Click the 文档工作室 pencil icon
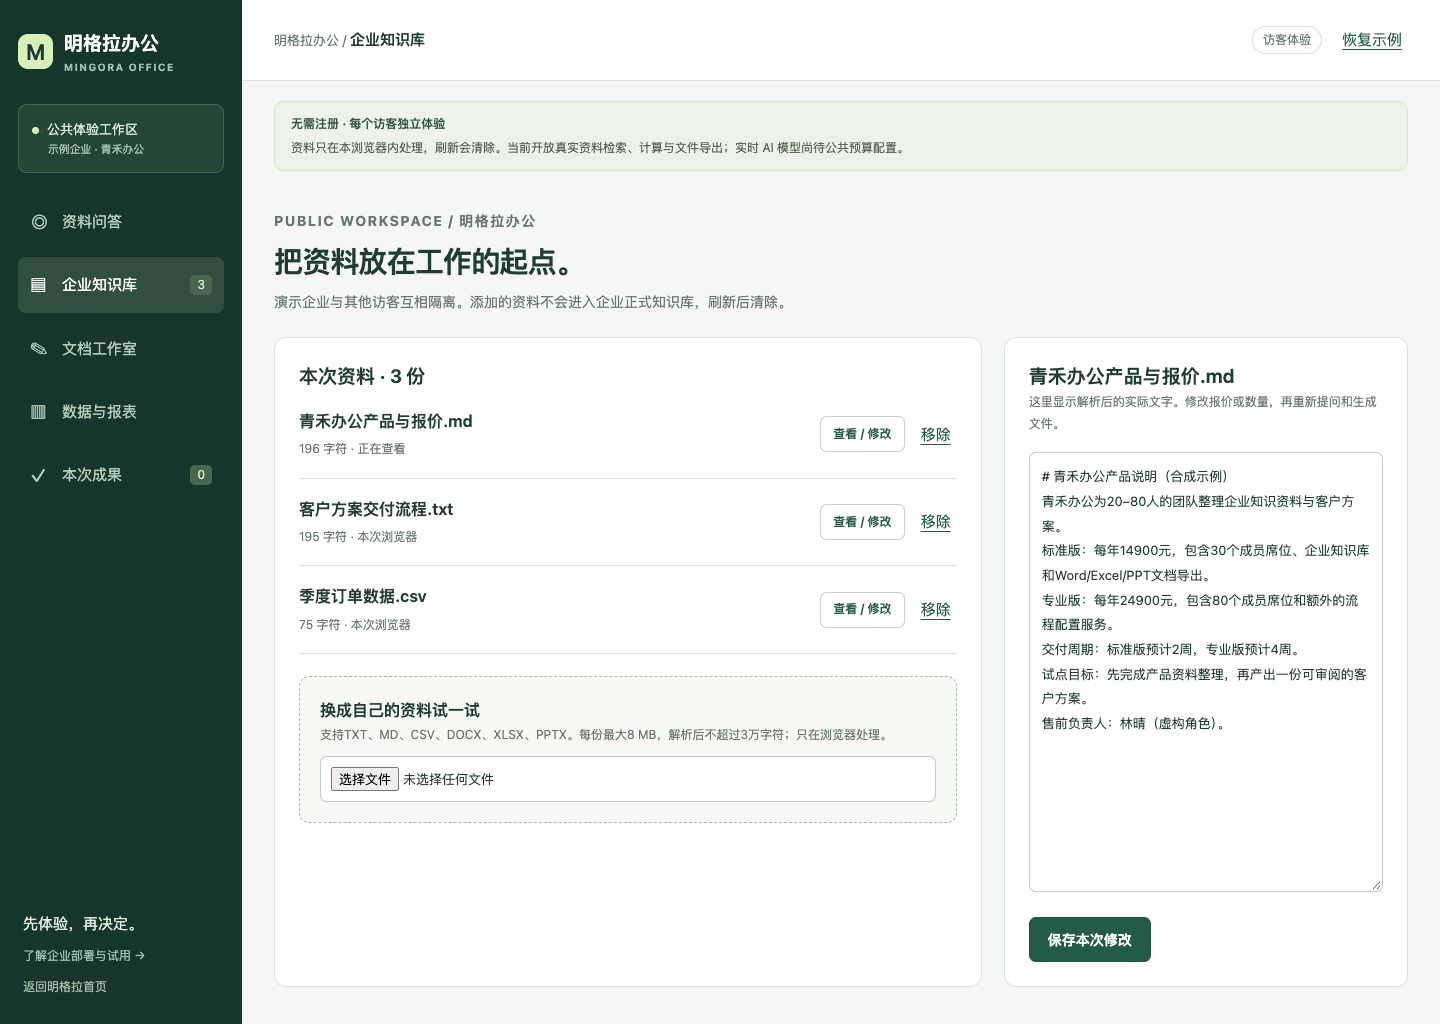 39,349
